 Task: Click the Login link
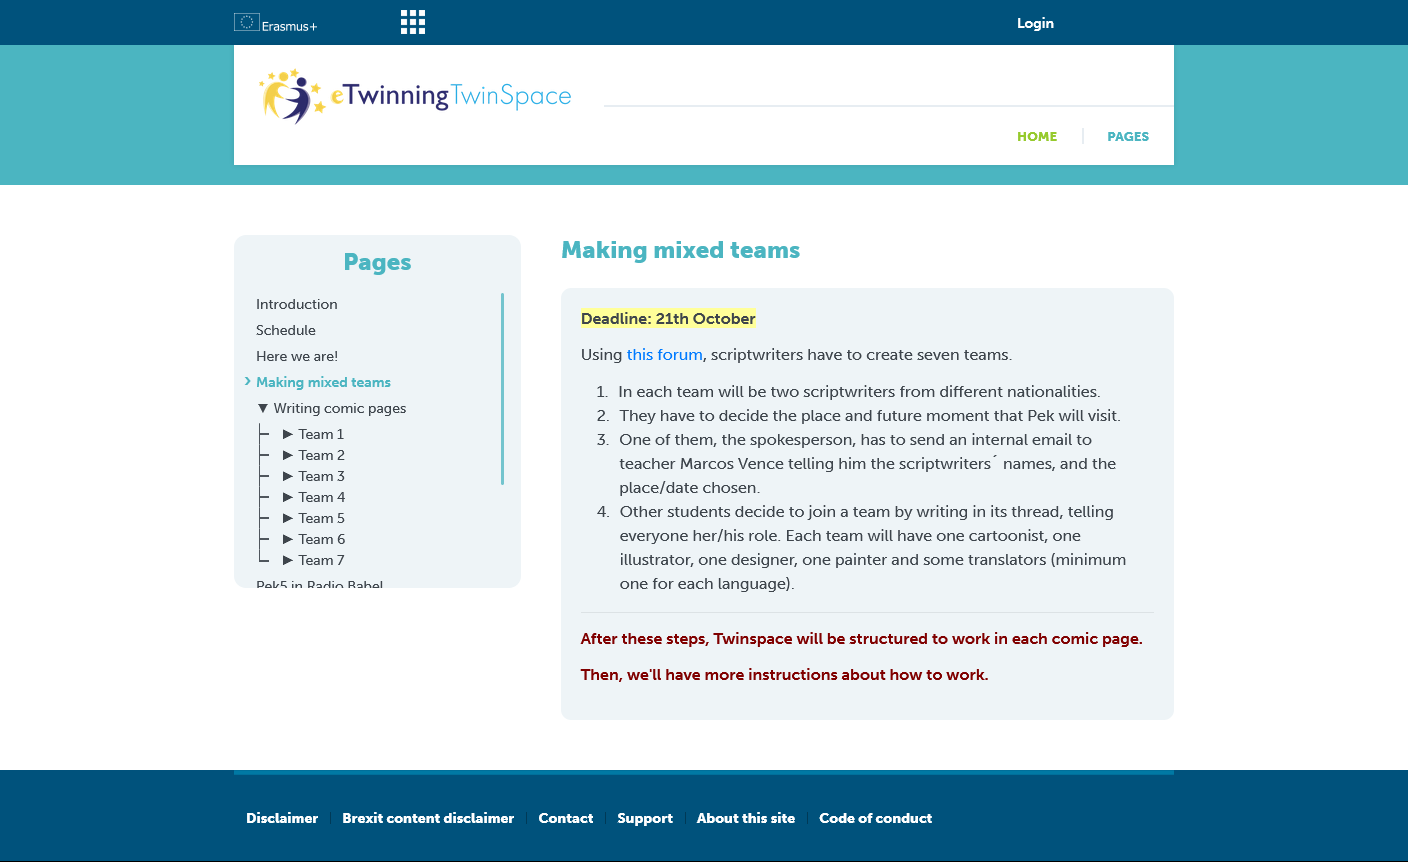coord(1035,23)
